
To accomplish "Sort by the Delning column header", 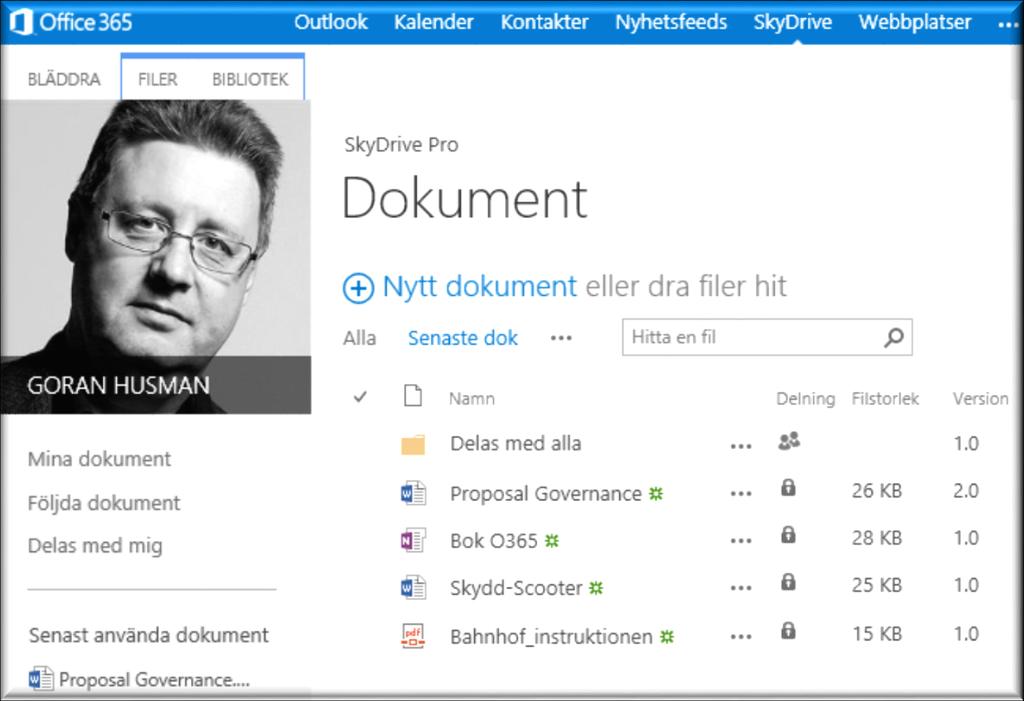I will point(805,399).
